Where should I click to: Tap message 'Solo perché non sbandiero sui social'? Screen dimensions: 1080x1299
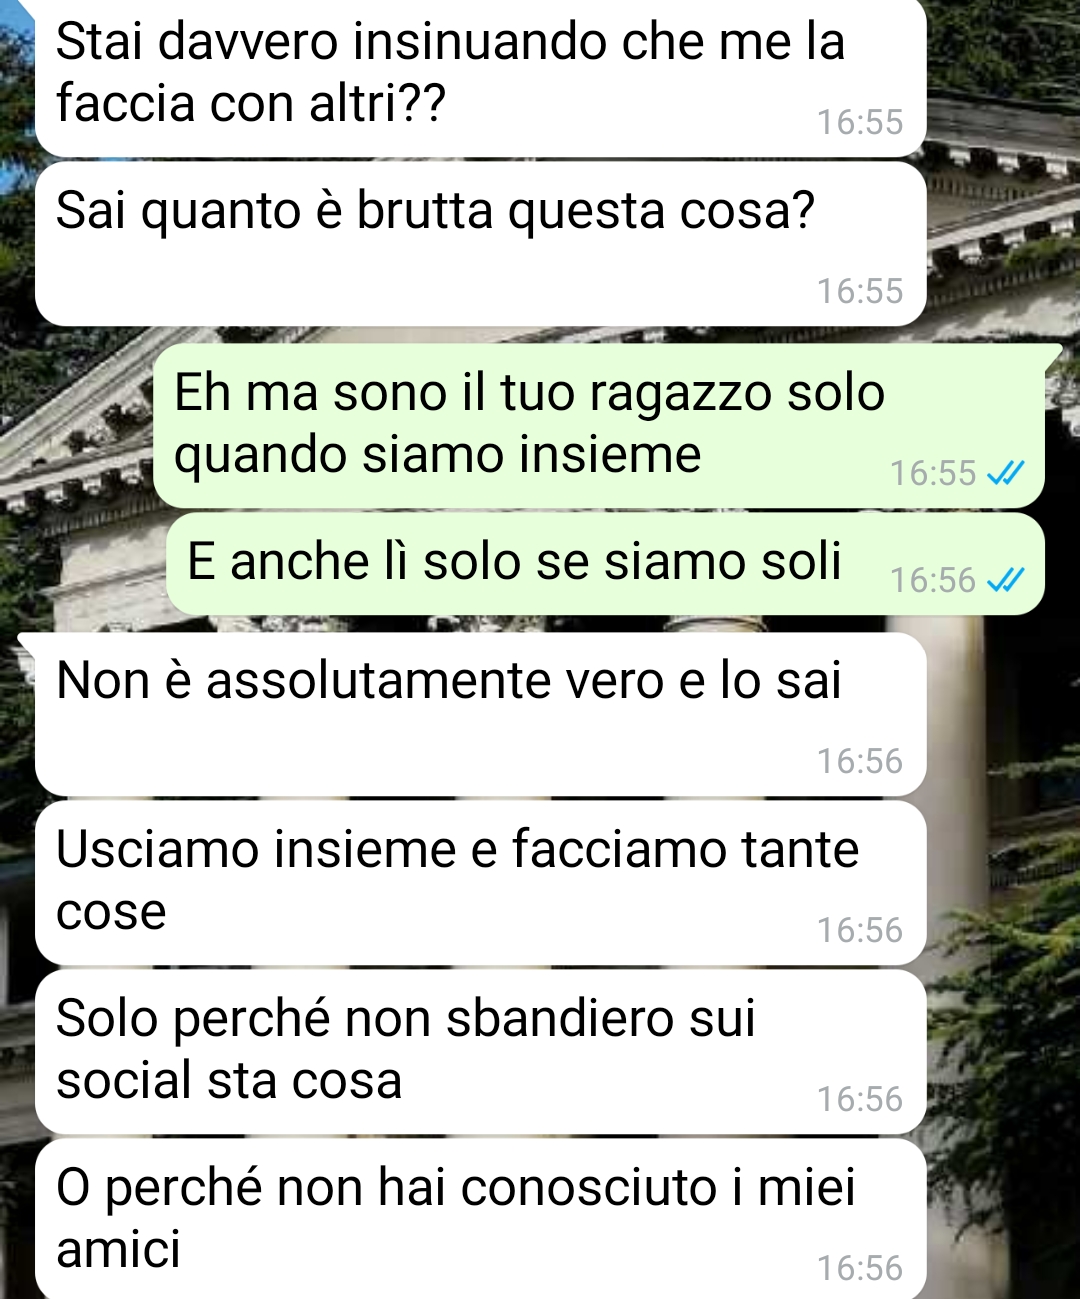pos(481,1052)
